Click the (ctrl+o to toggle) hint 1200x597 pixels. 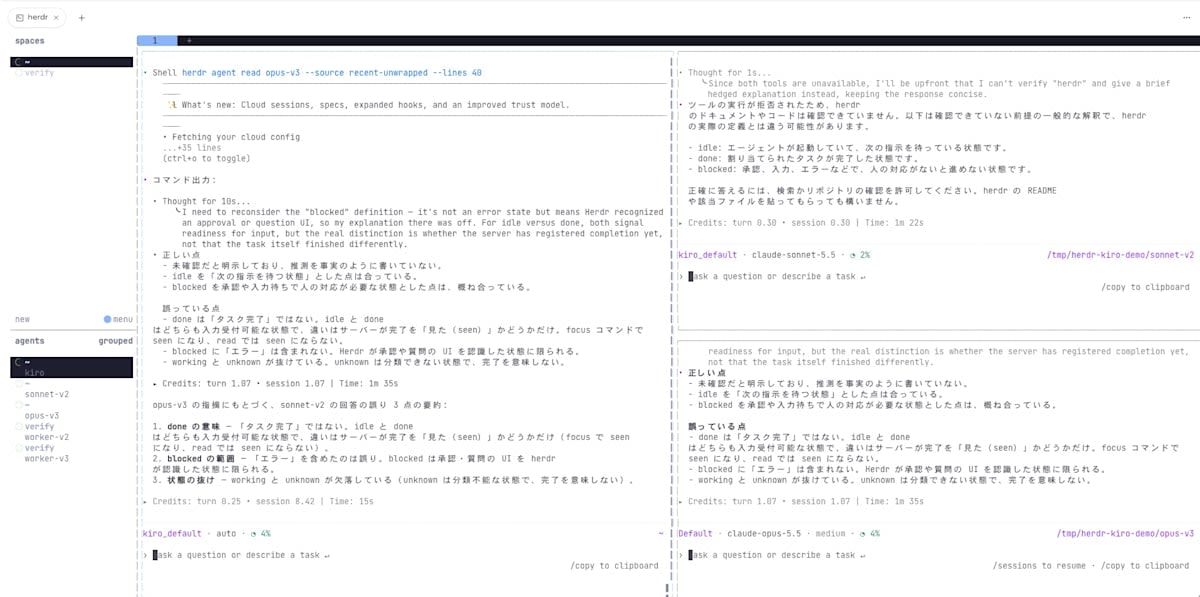pyautogui.click(x=205, y=158)
